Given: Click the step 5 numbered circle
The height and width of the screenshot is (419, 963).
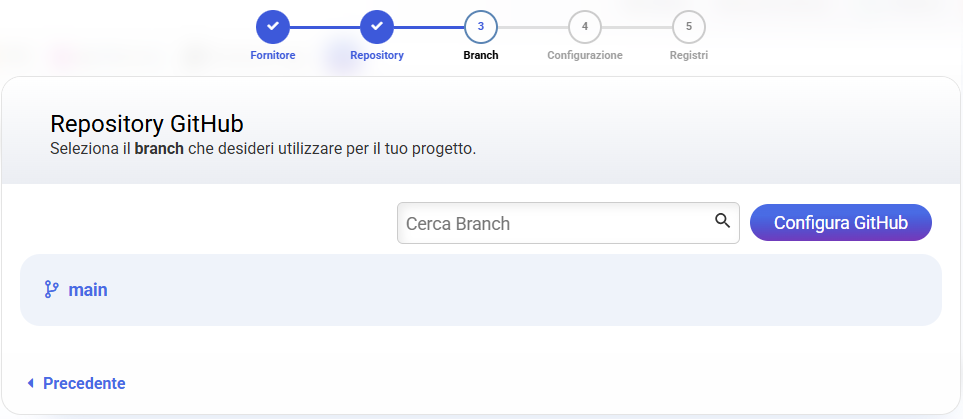Looking at the screenshot, I should pyautogui.click(x=689, y=26).
